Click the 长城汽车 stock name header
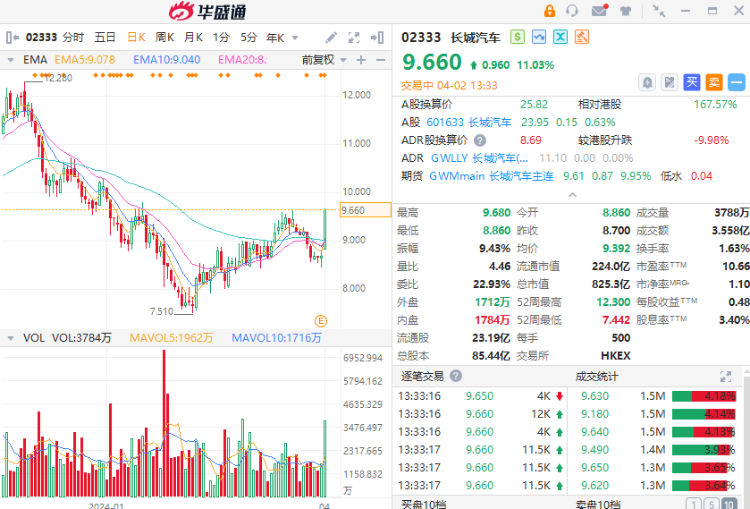 475,37
